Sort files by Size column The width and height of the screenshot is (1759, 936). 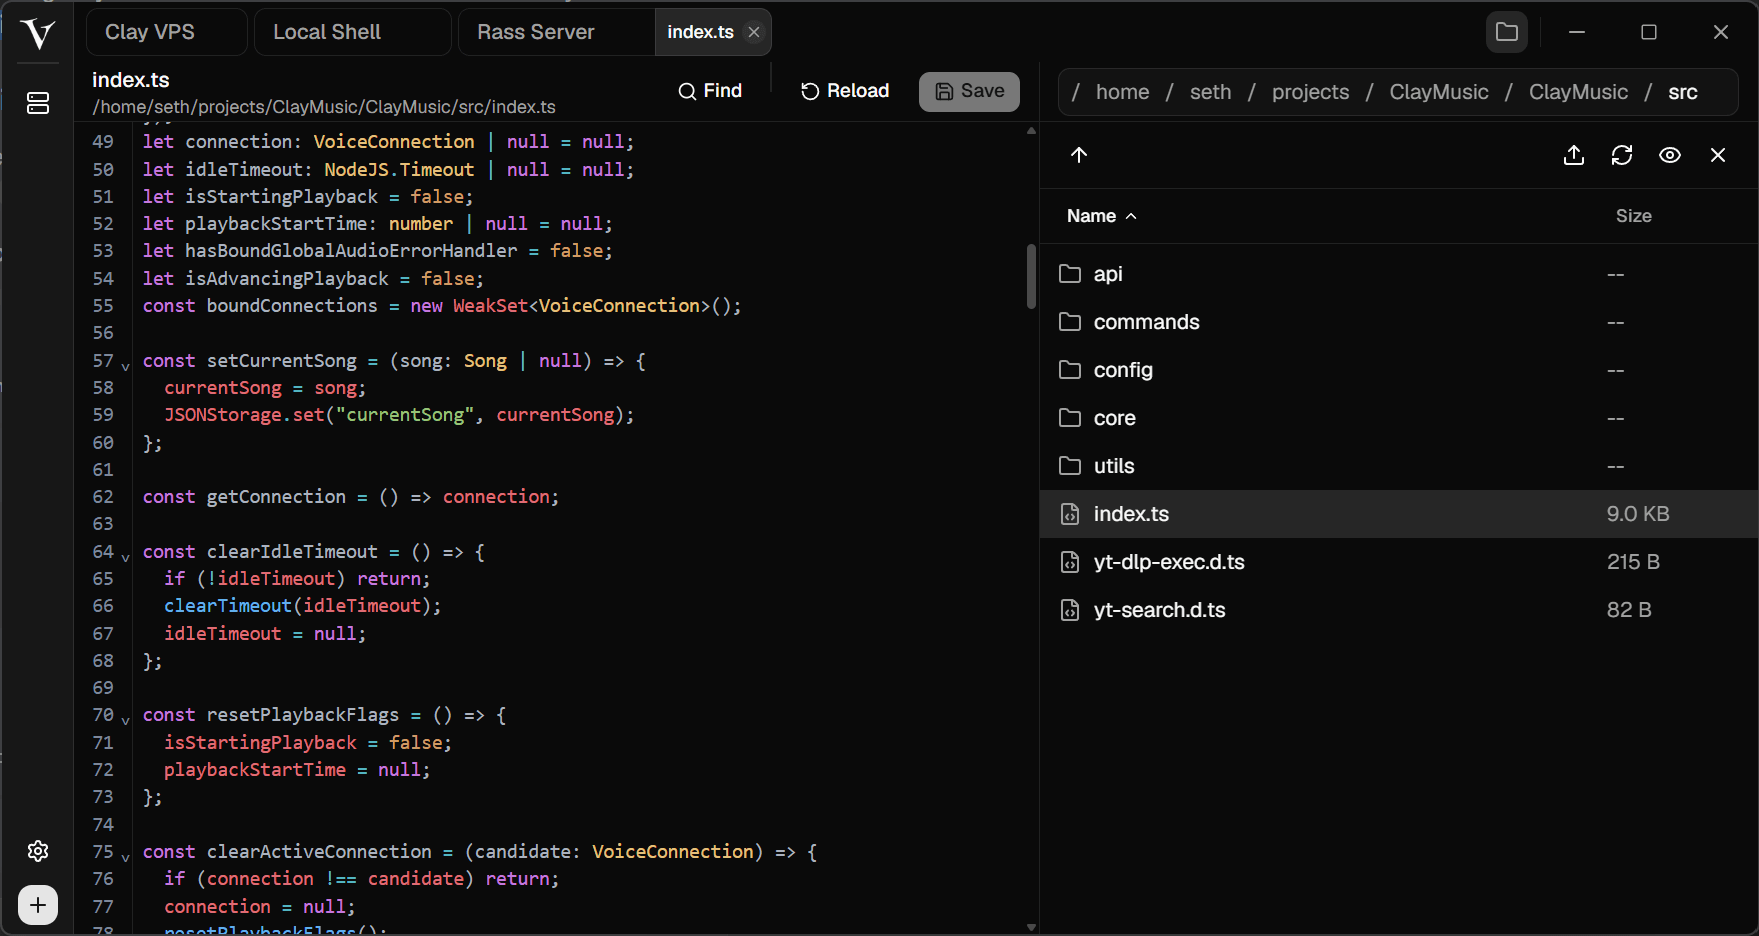point(1633,216)
